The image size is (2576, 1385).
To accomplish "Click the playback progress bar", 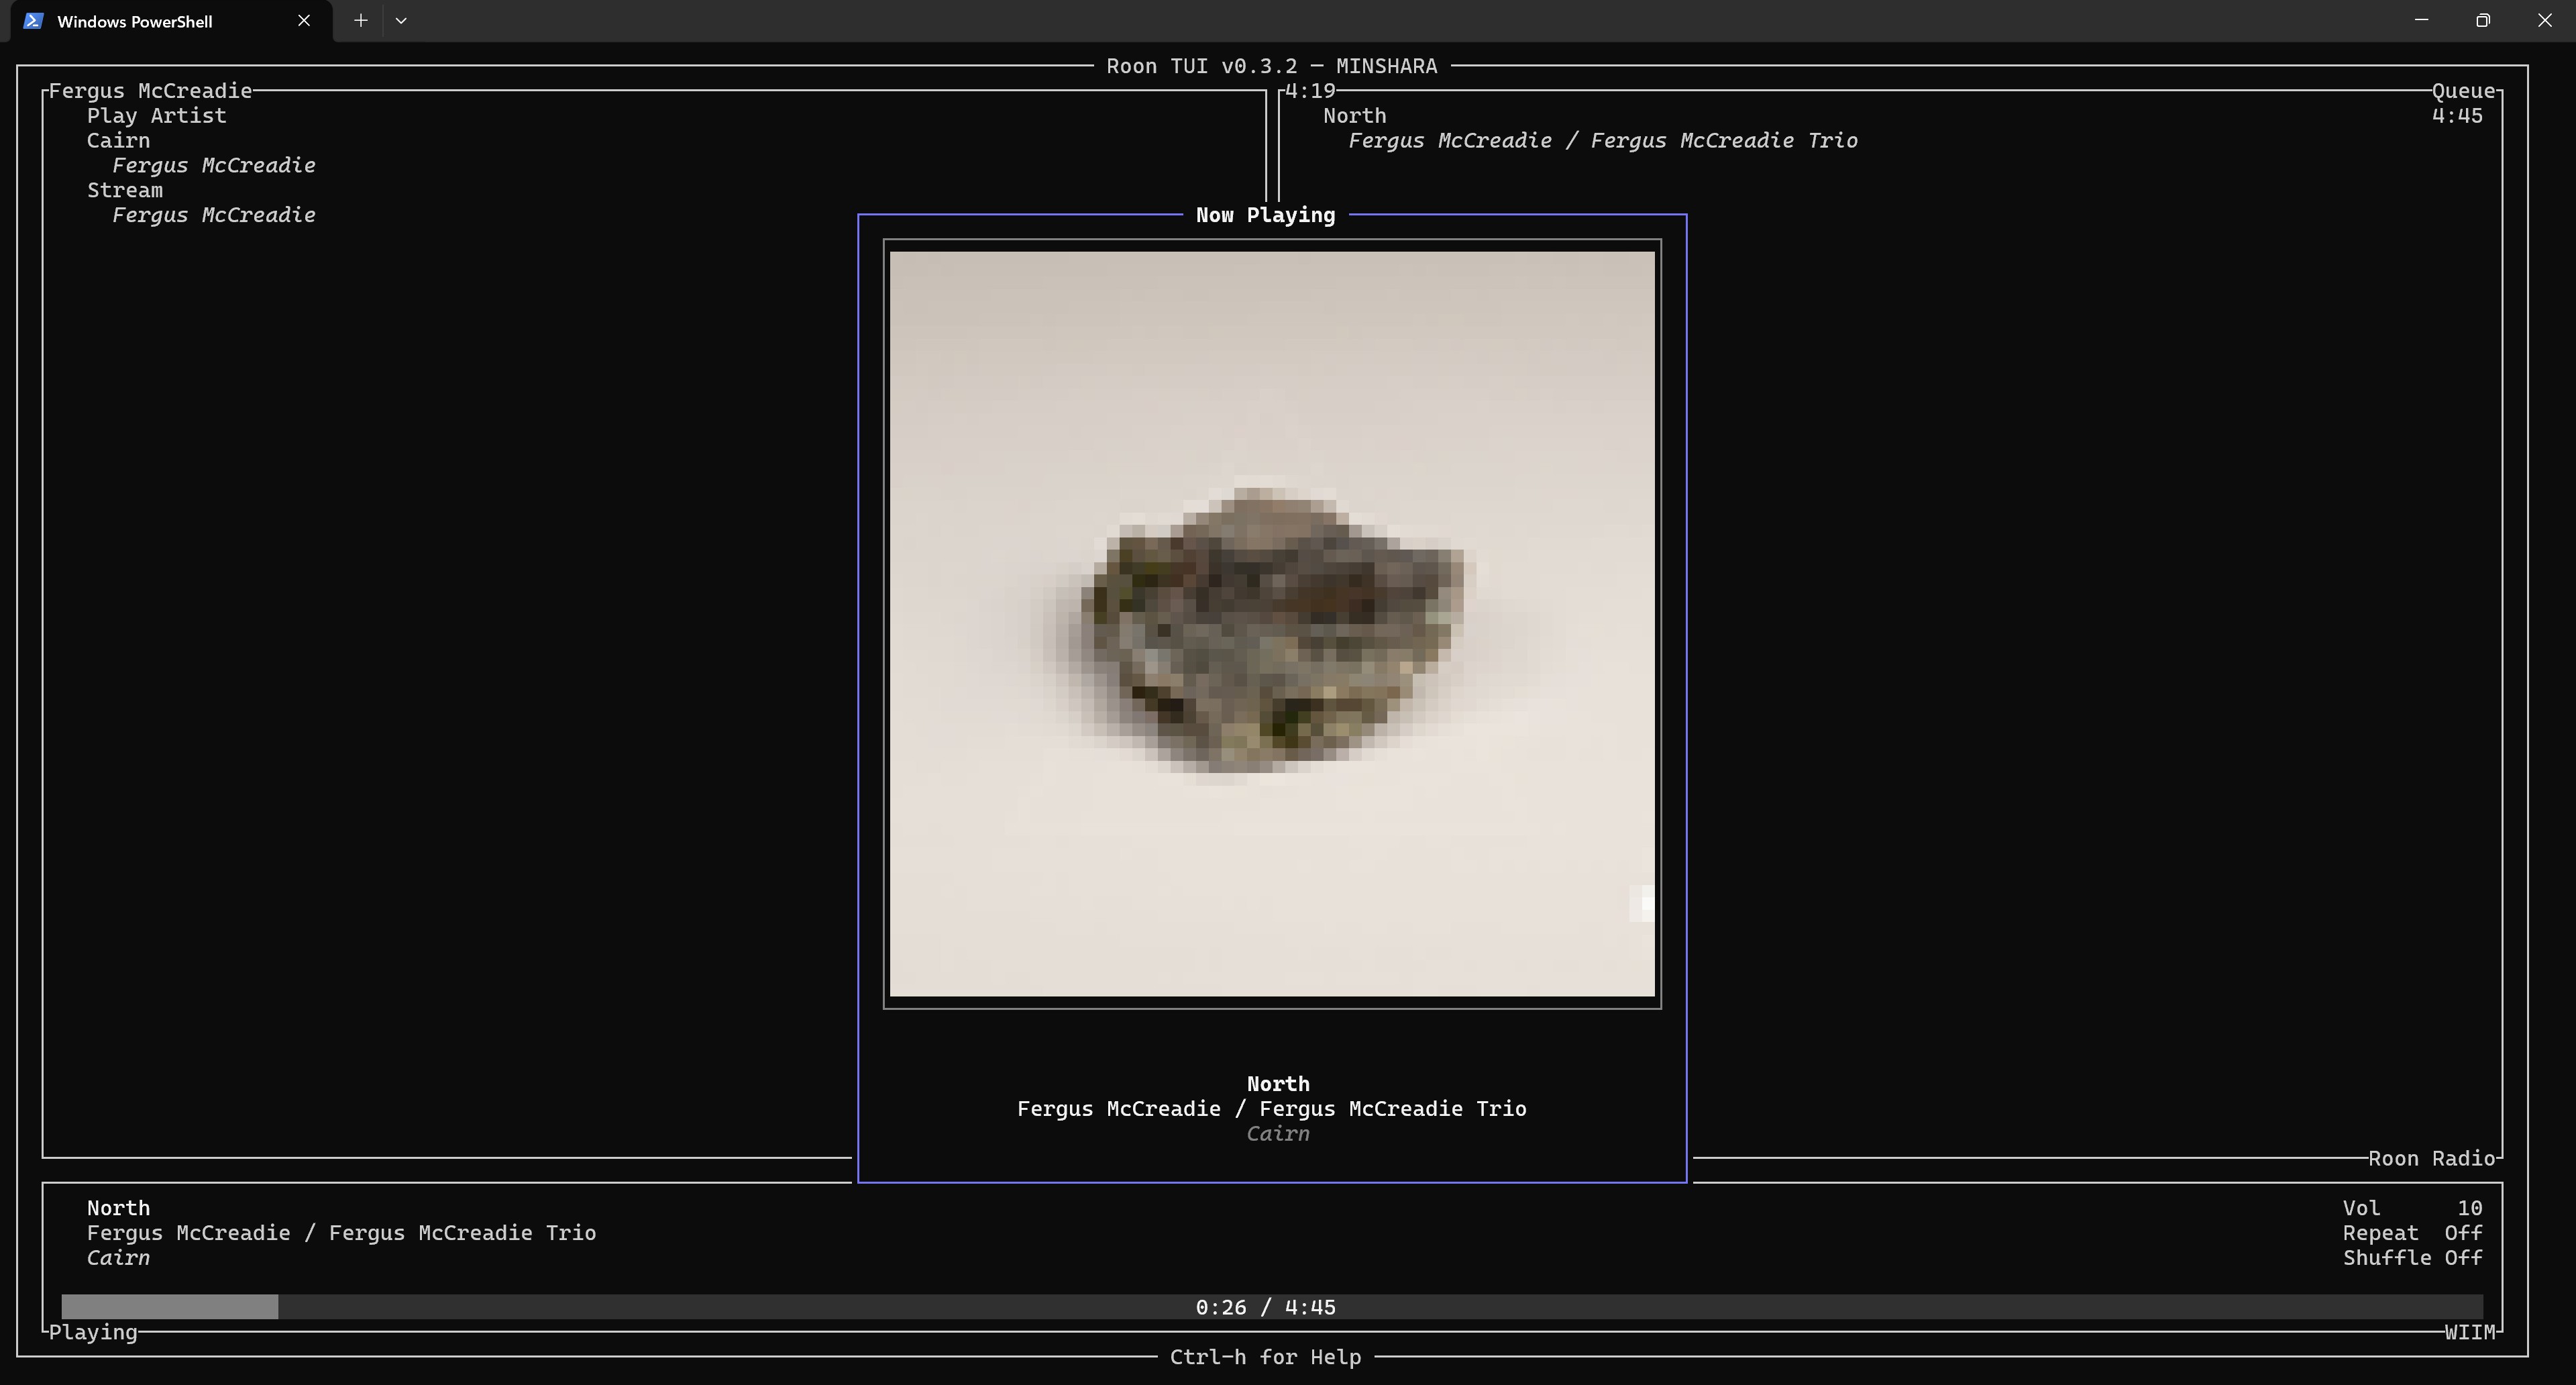I will click(x=1271, y=1307).
